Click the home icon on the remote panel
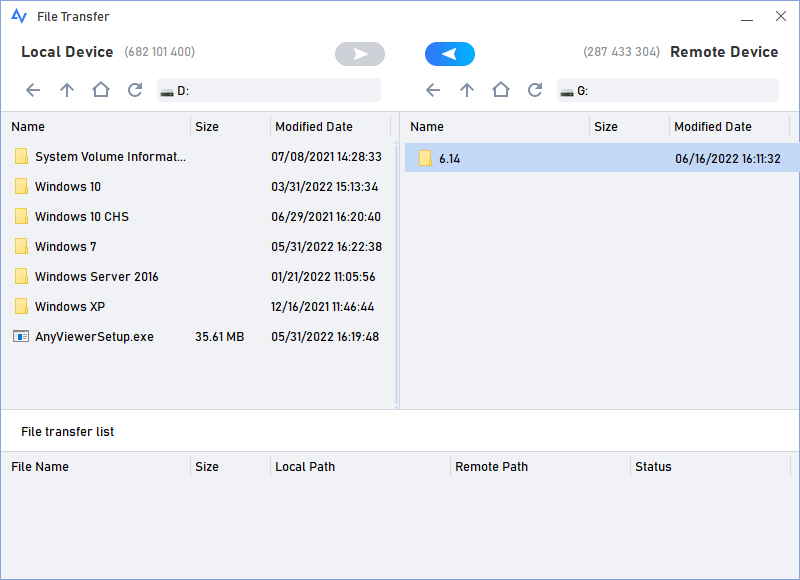Viewport: 800px width, 580px height. point(500,90)
